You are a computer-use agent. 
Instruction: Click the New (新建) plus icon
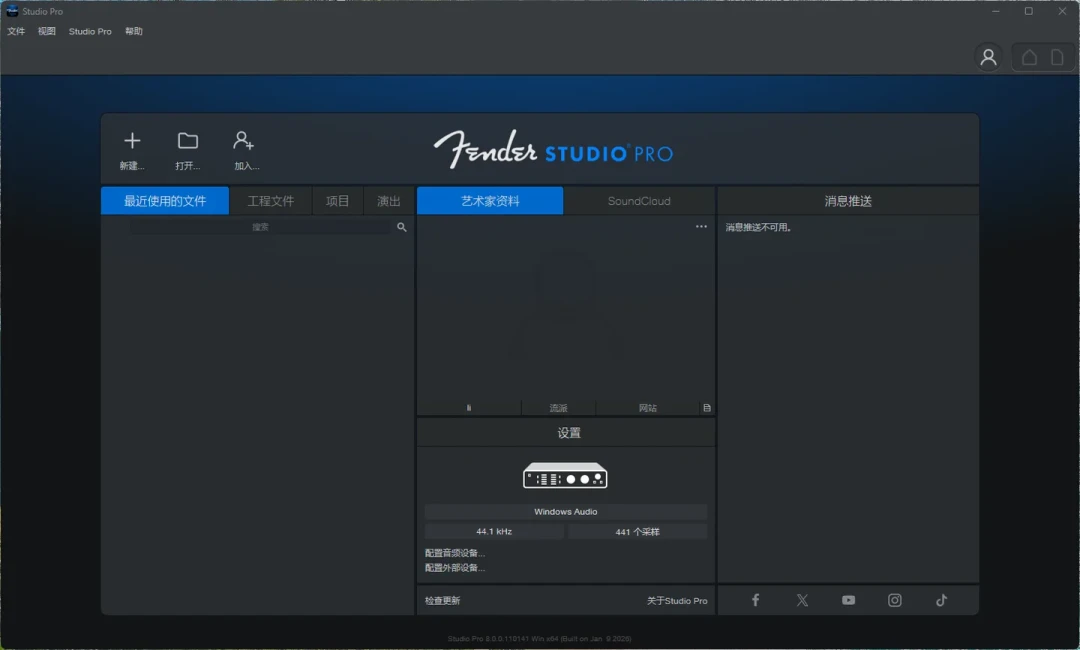pos(132,141)
